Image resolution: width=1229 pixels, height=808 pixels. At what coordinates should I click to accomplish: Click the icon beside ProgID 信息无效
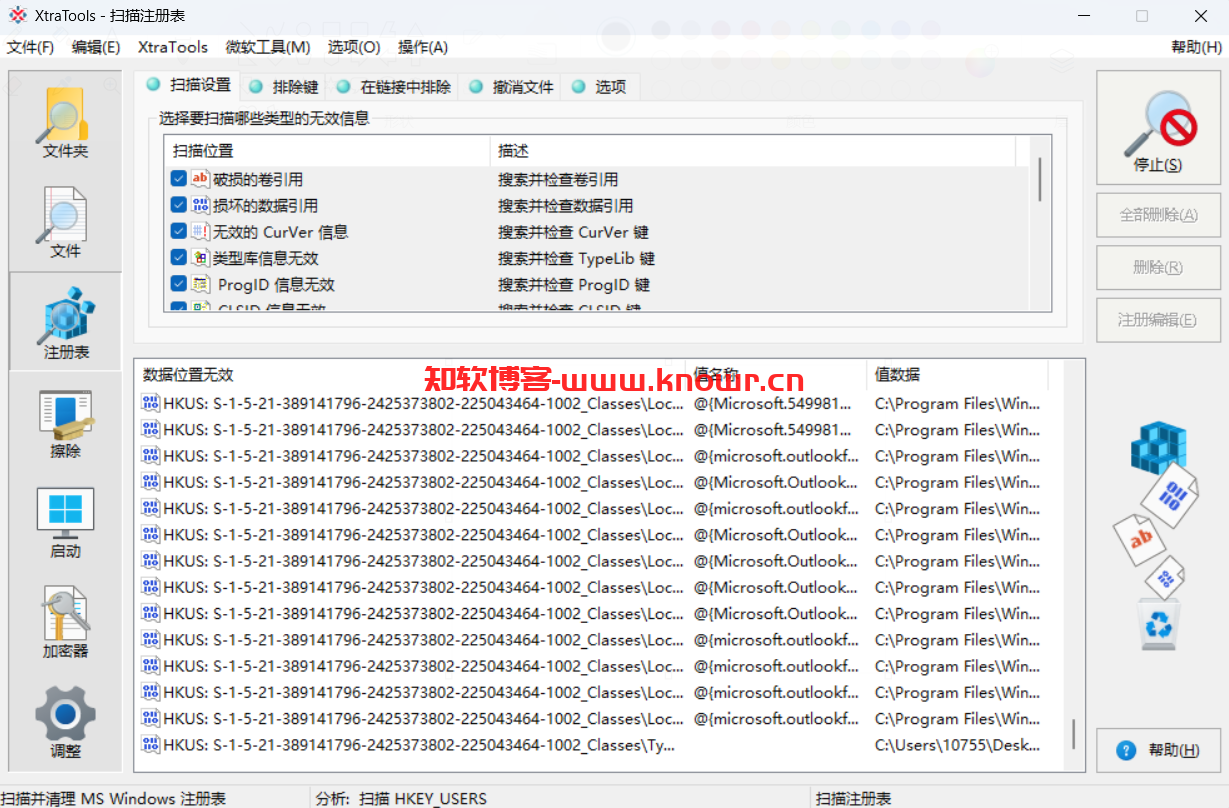tap(200, 284)
